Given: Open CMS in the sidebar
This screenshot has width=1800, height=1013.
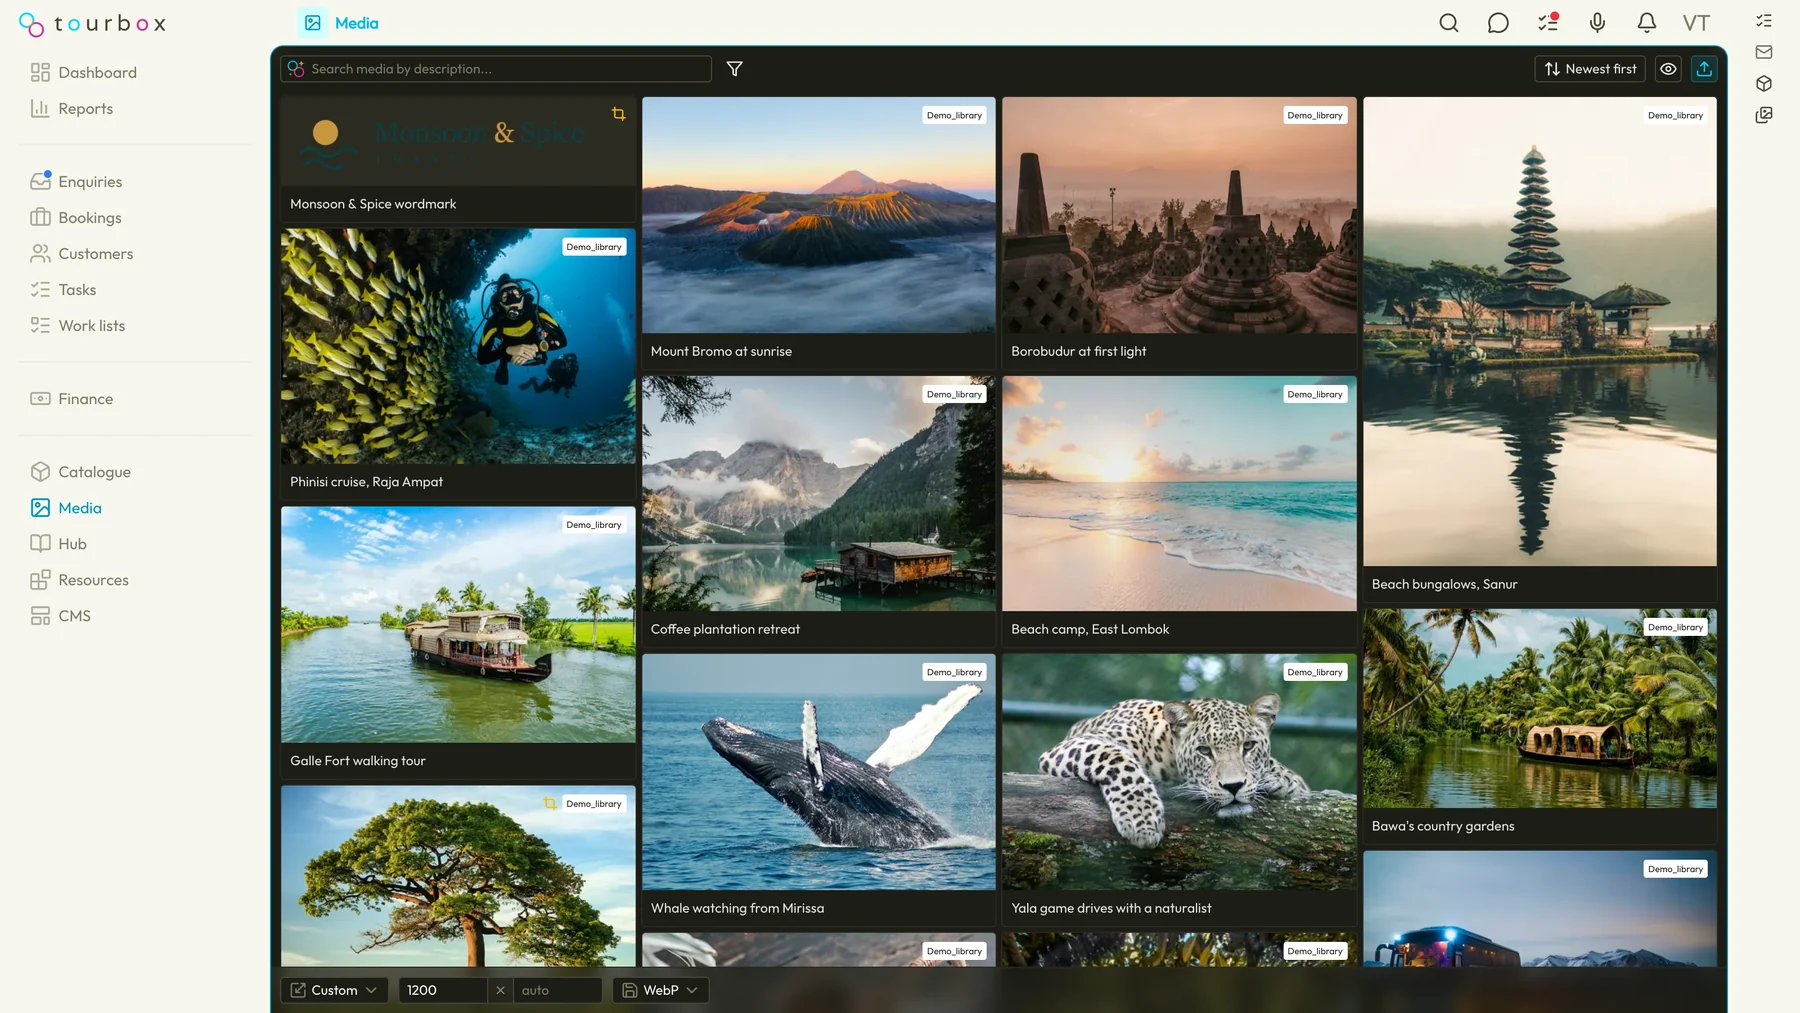Looking at the screenshot, I should [61, 615].
